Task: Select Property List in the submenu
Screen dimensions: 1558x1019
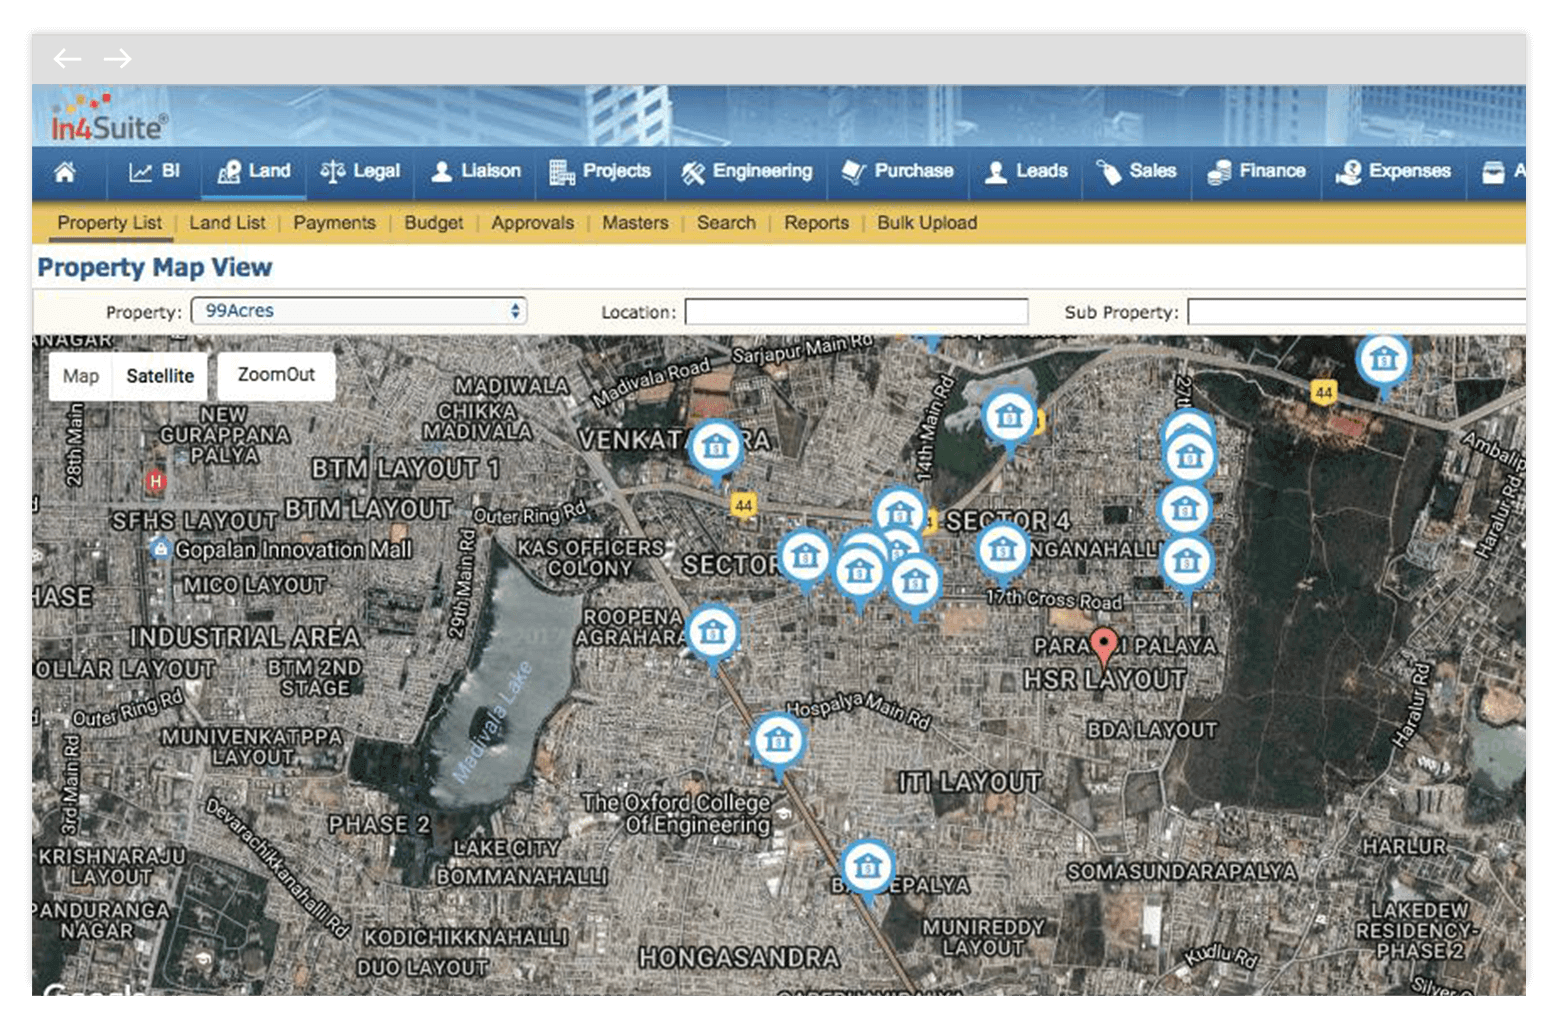Action: pos(109,223)
